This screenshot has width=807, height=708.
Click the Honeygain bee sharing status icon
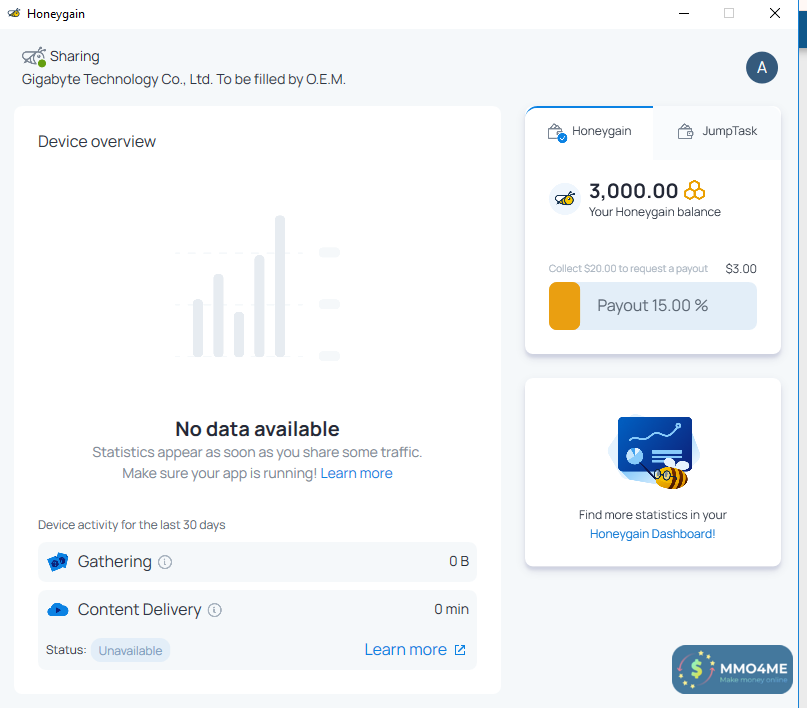pos(34,57)
